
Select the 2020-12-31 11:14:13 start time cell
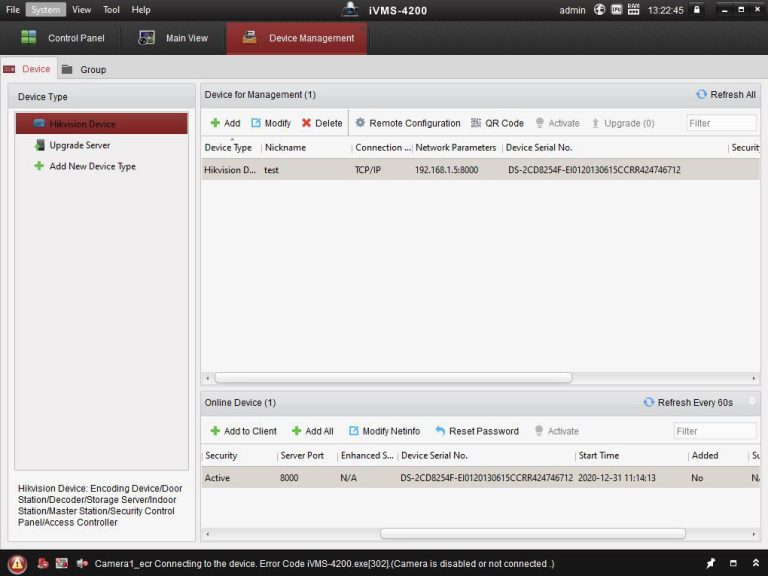pos(617,478)
